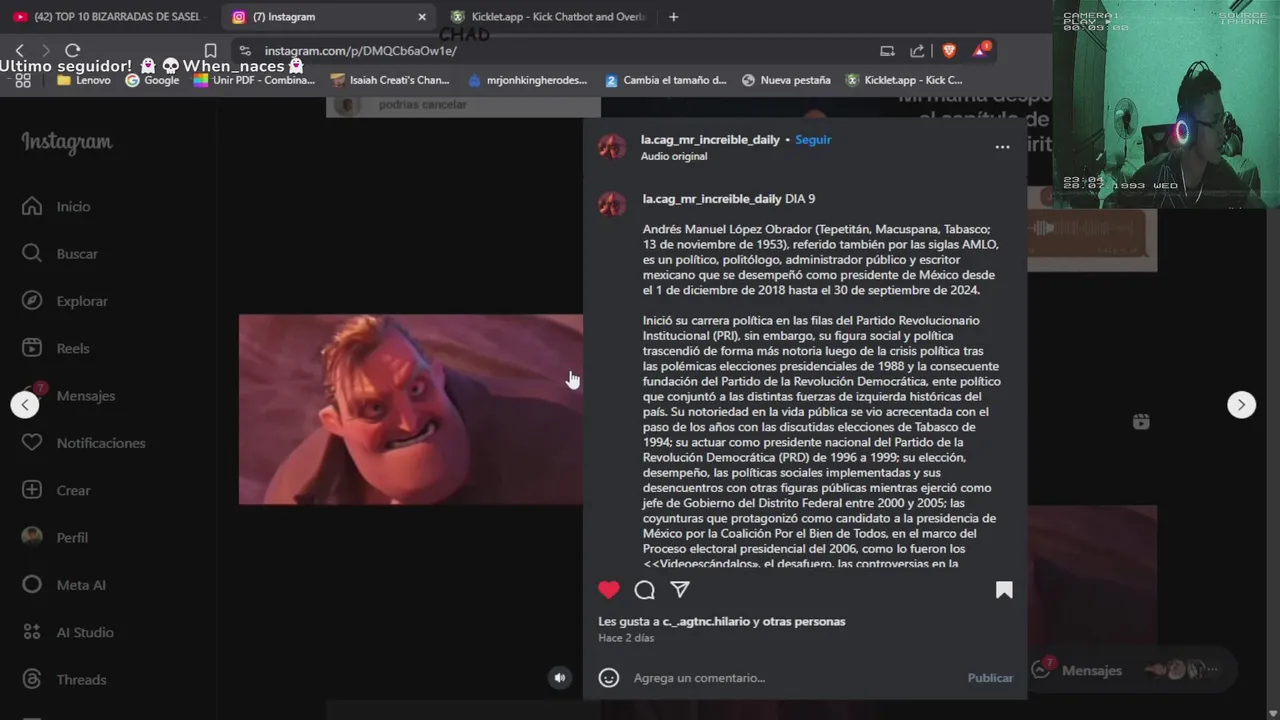This screenshot has height=720, width=1280.
Task: Click the Instagram logo wordmark
Action: pos(67,143)
